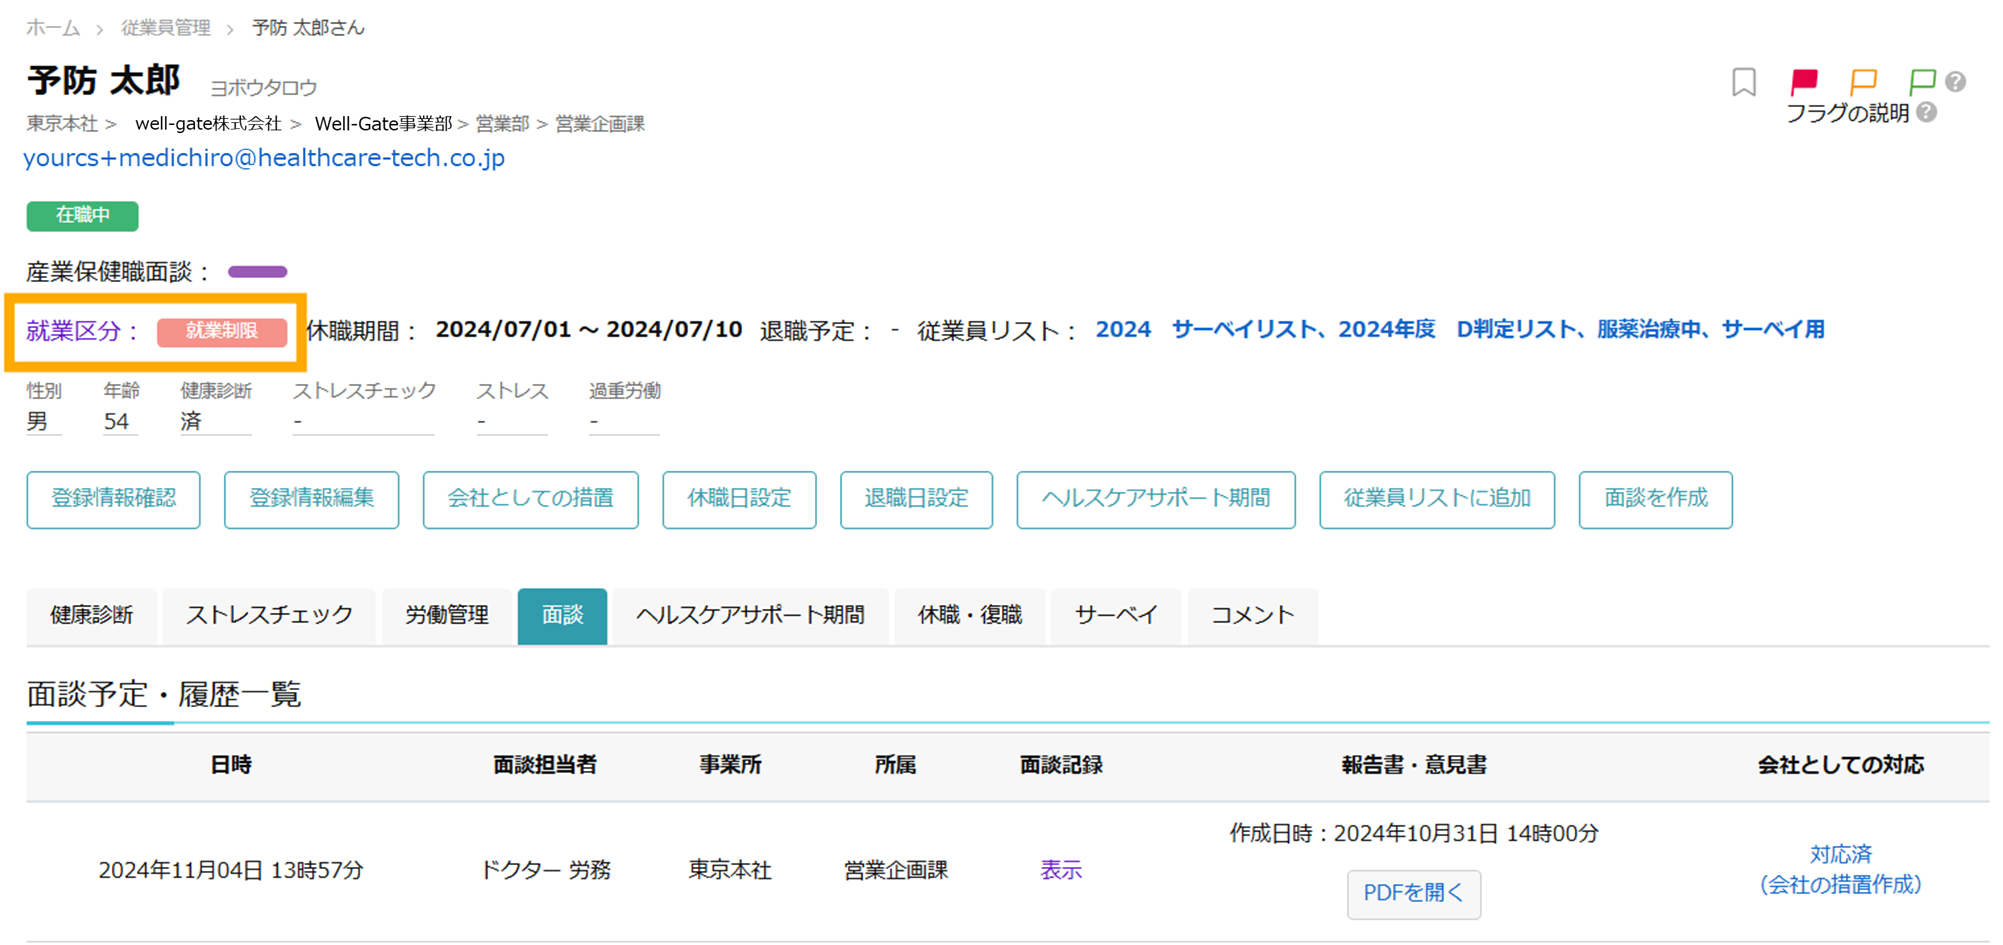Click the 就業区分 link
The image size is (2003, 945).
click(x=83, y=331)
